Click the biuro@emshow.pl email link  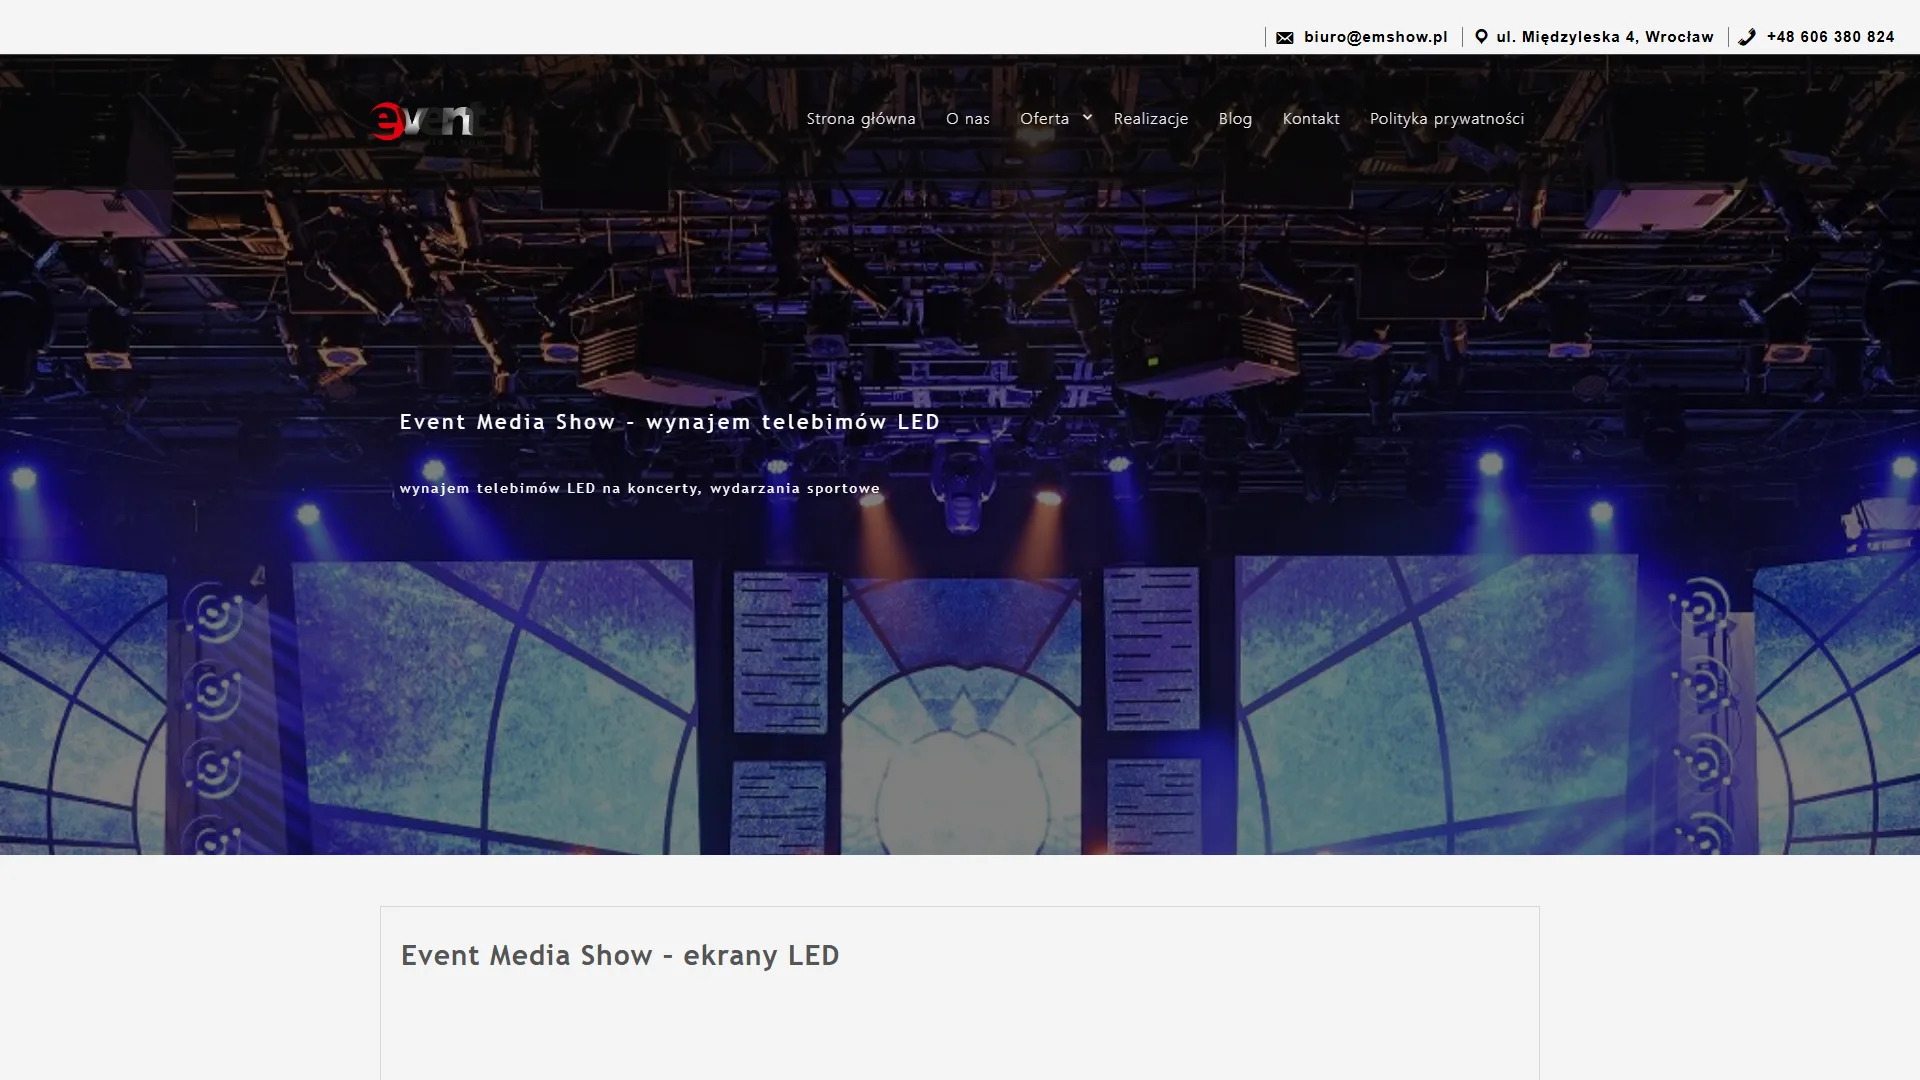tap(1376, 37)
